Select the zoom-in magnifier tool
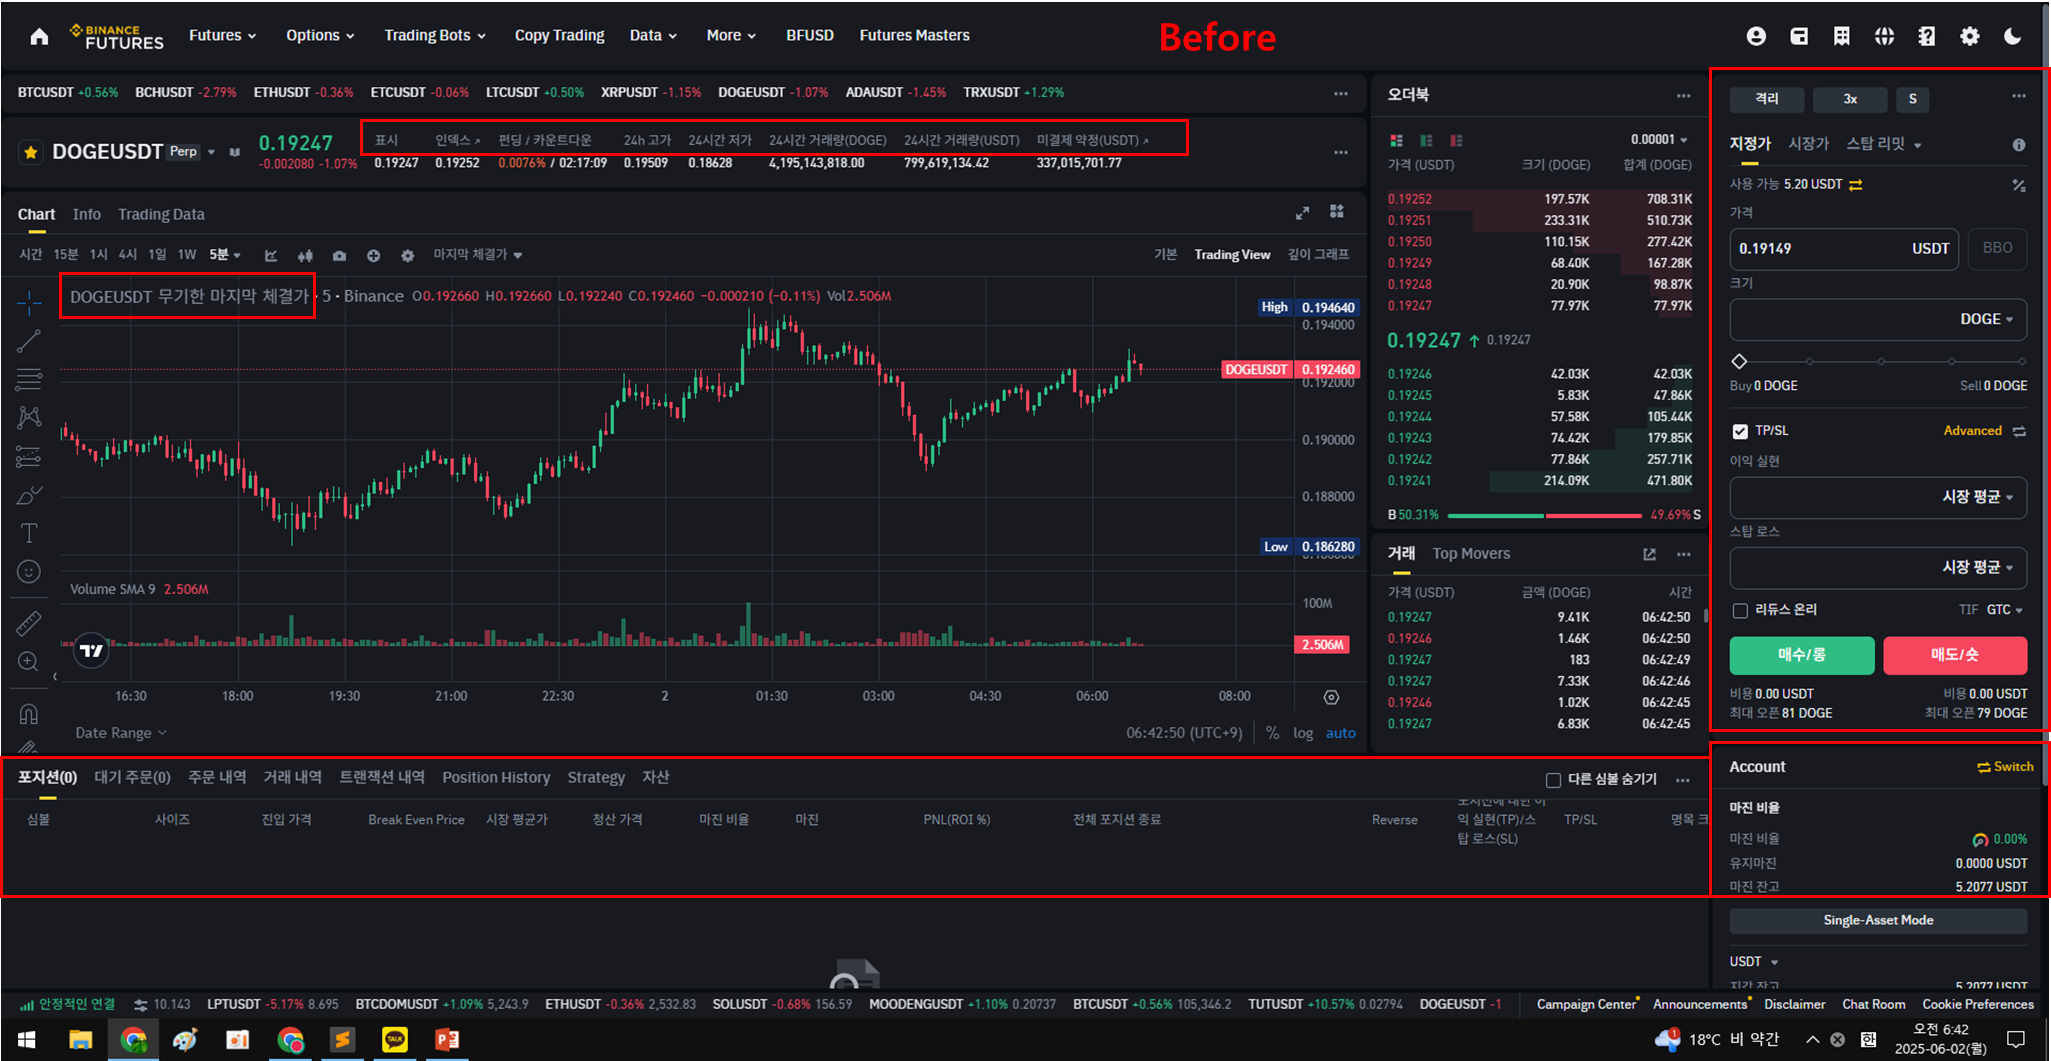The image size is (2051, 1061). (x=29, y=661)
